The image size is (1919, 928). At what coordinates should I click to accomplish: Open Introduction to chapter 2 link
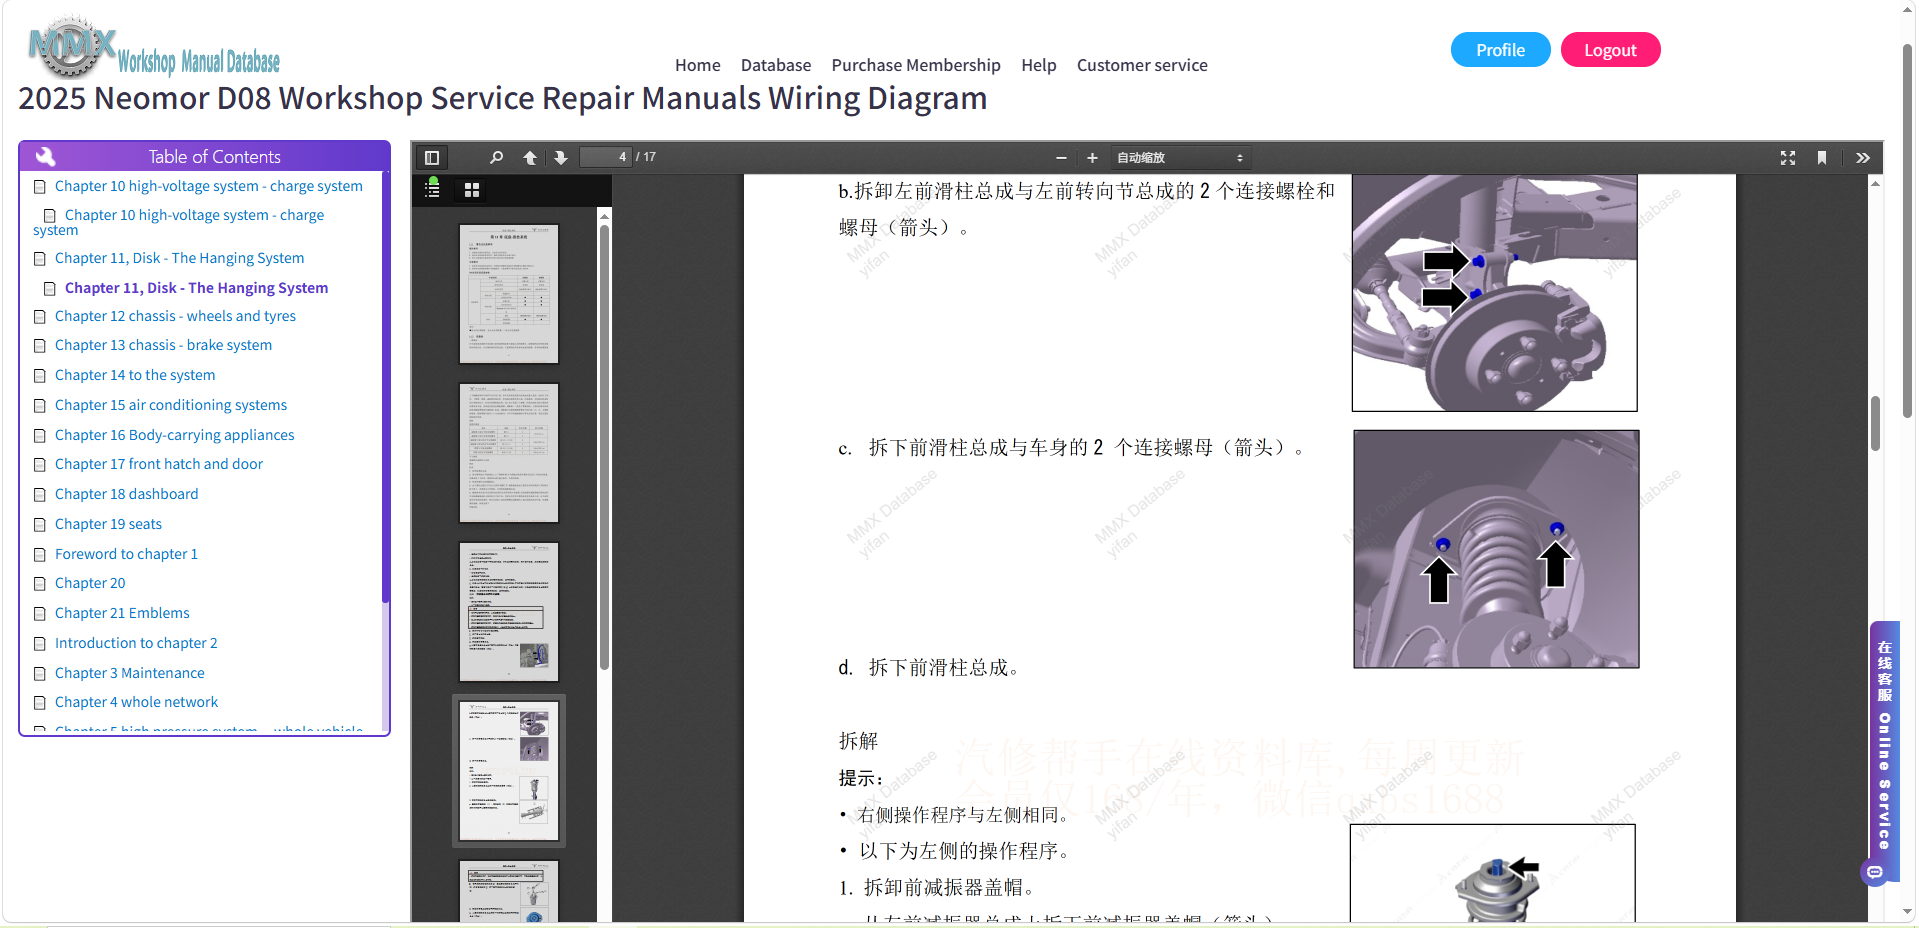136,643
